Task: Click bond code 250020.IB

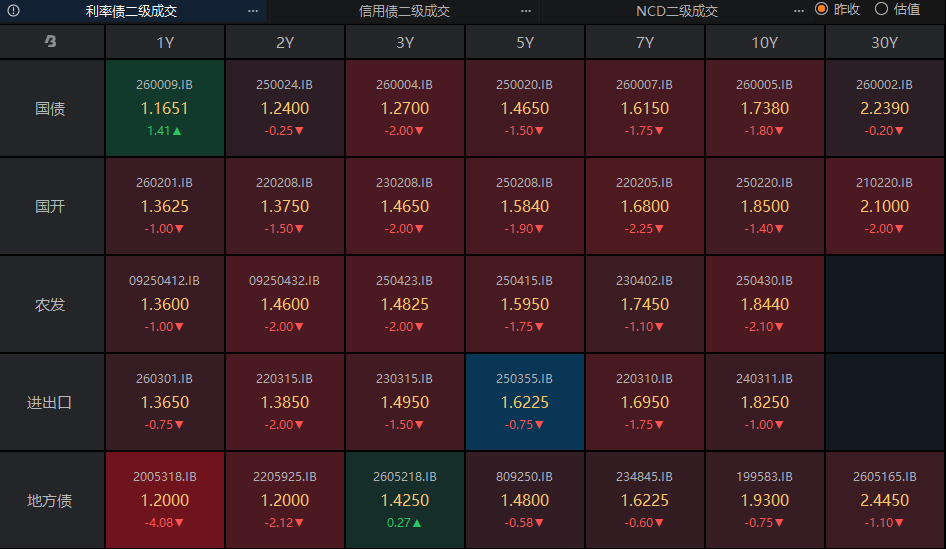Action: point(524,85)
